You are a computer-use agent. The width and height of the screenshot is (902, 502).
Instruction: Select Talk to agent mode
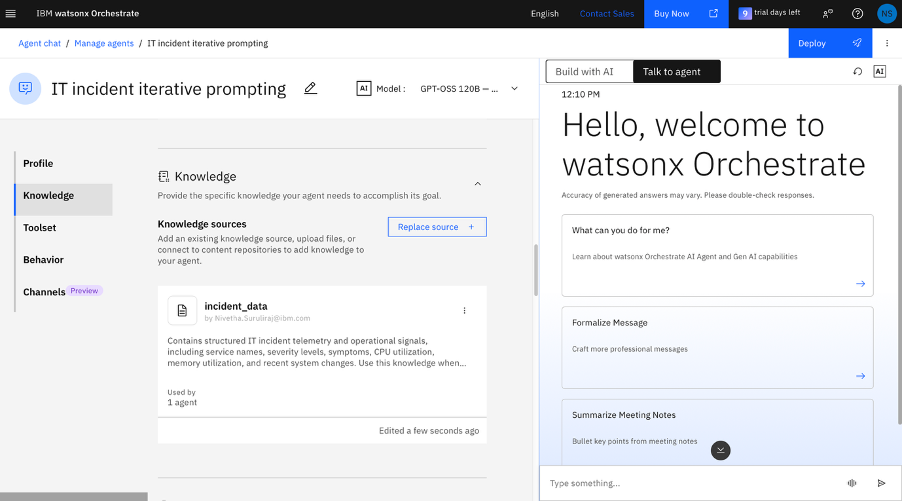676,71
